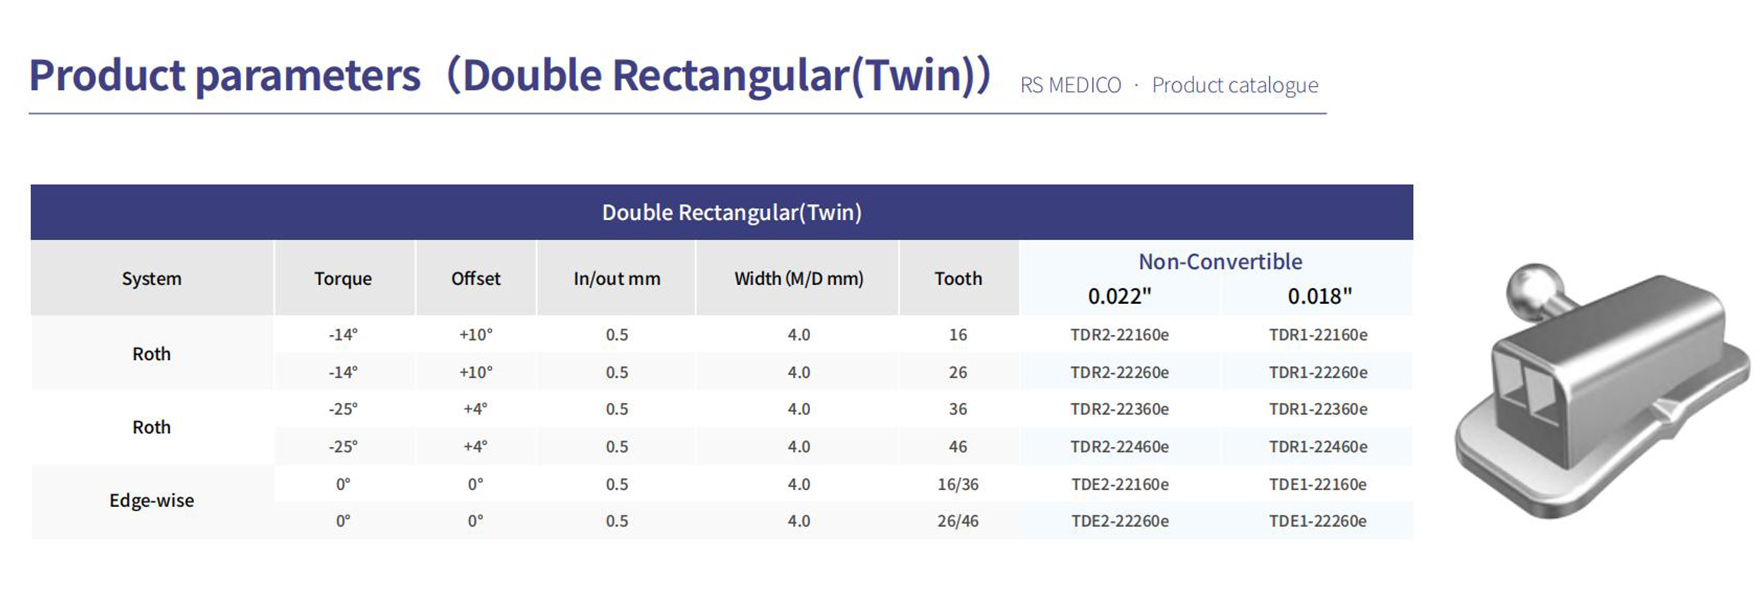1760x599 pixels.
Task: Click the Tooth column header
Action: click(958, 279)
